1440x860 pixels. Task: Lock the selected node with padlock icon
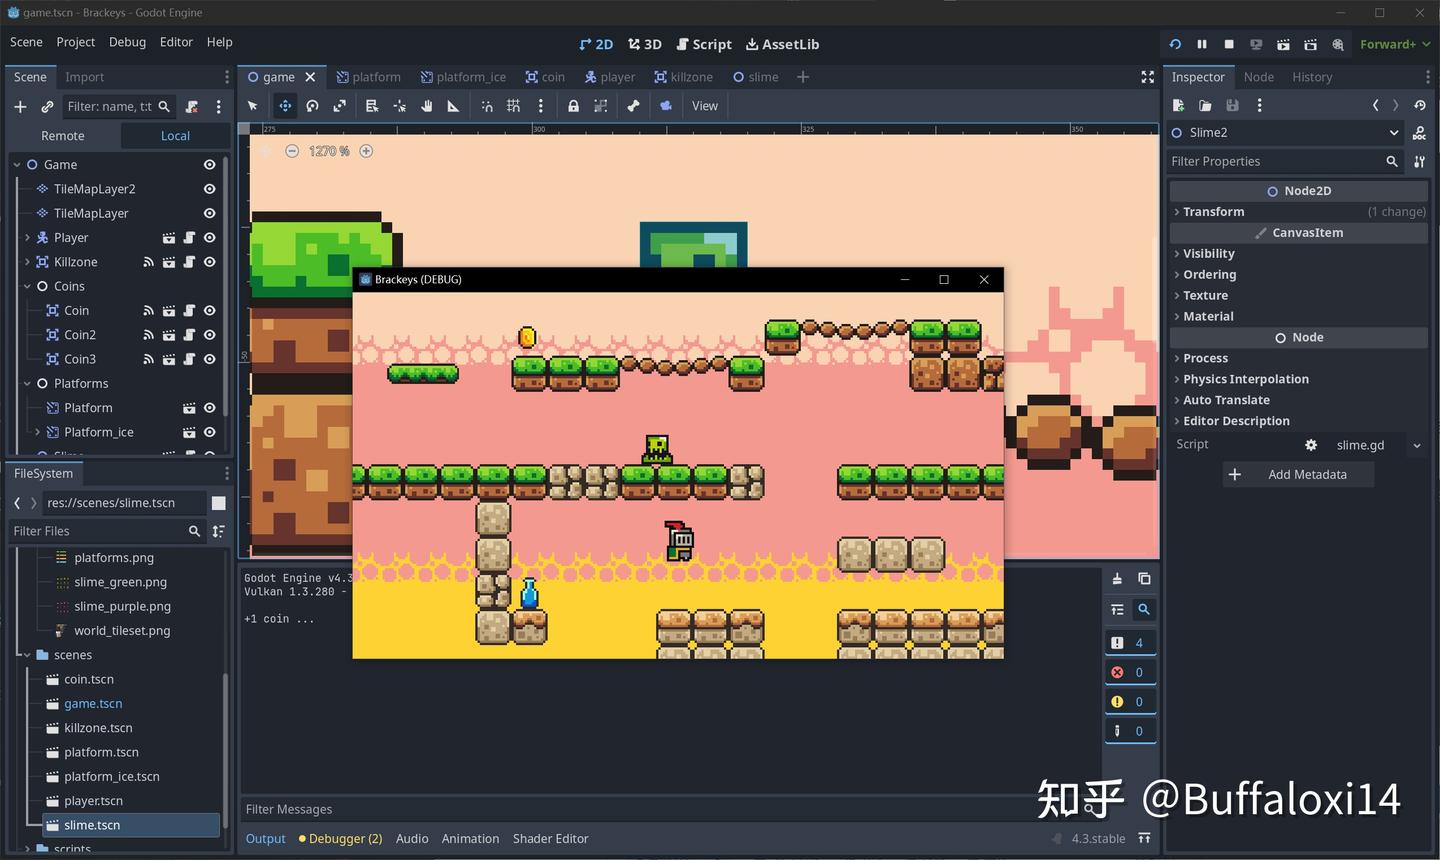pos(573,106)
